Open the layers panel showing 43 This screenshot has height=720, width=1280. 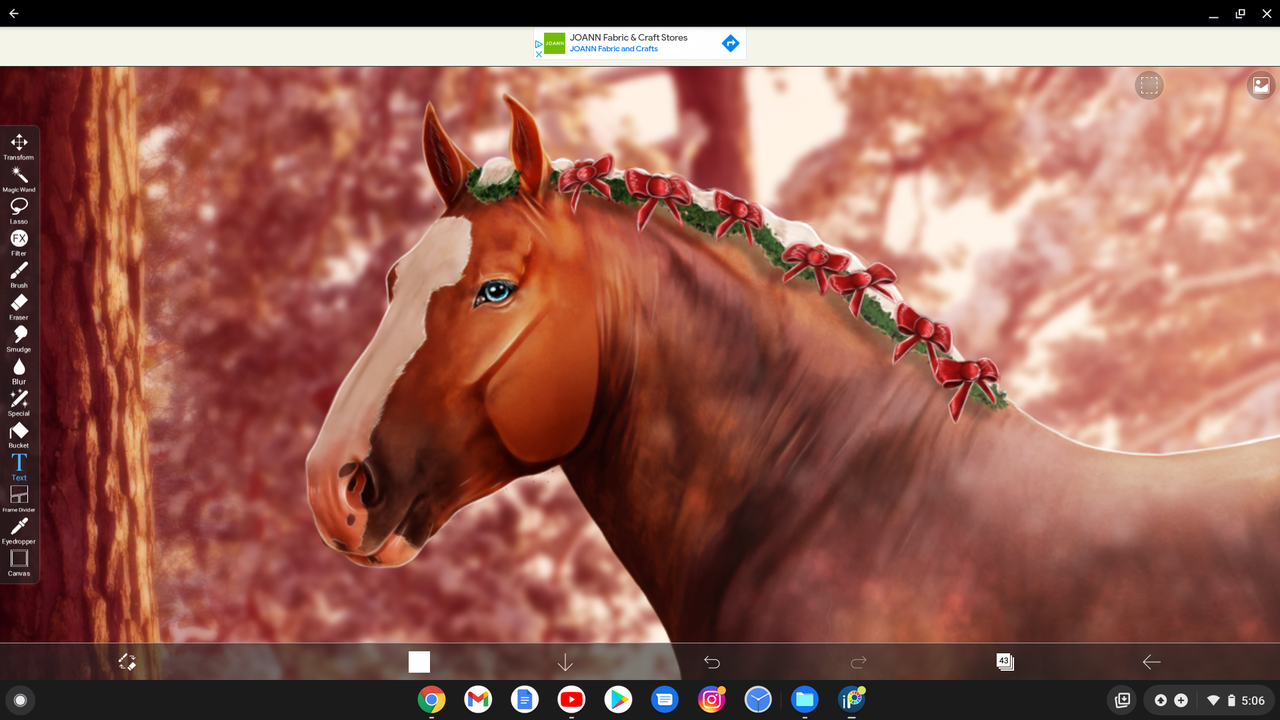click(1005, 662)
